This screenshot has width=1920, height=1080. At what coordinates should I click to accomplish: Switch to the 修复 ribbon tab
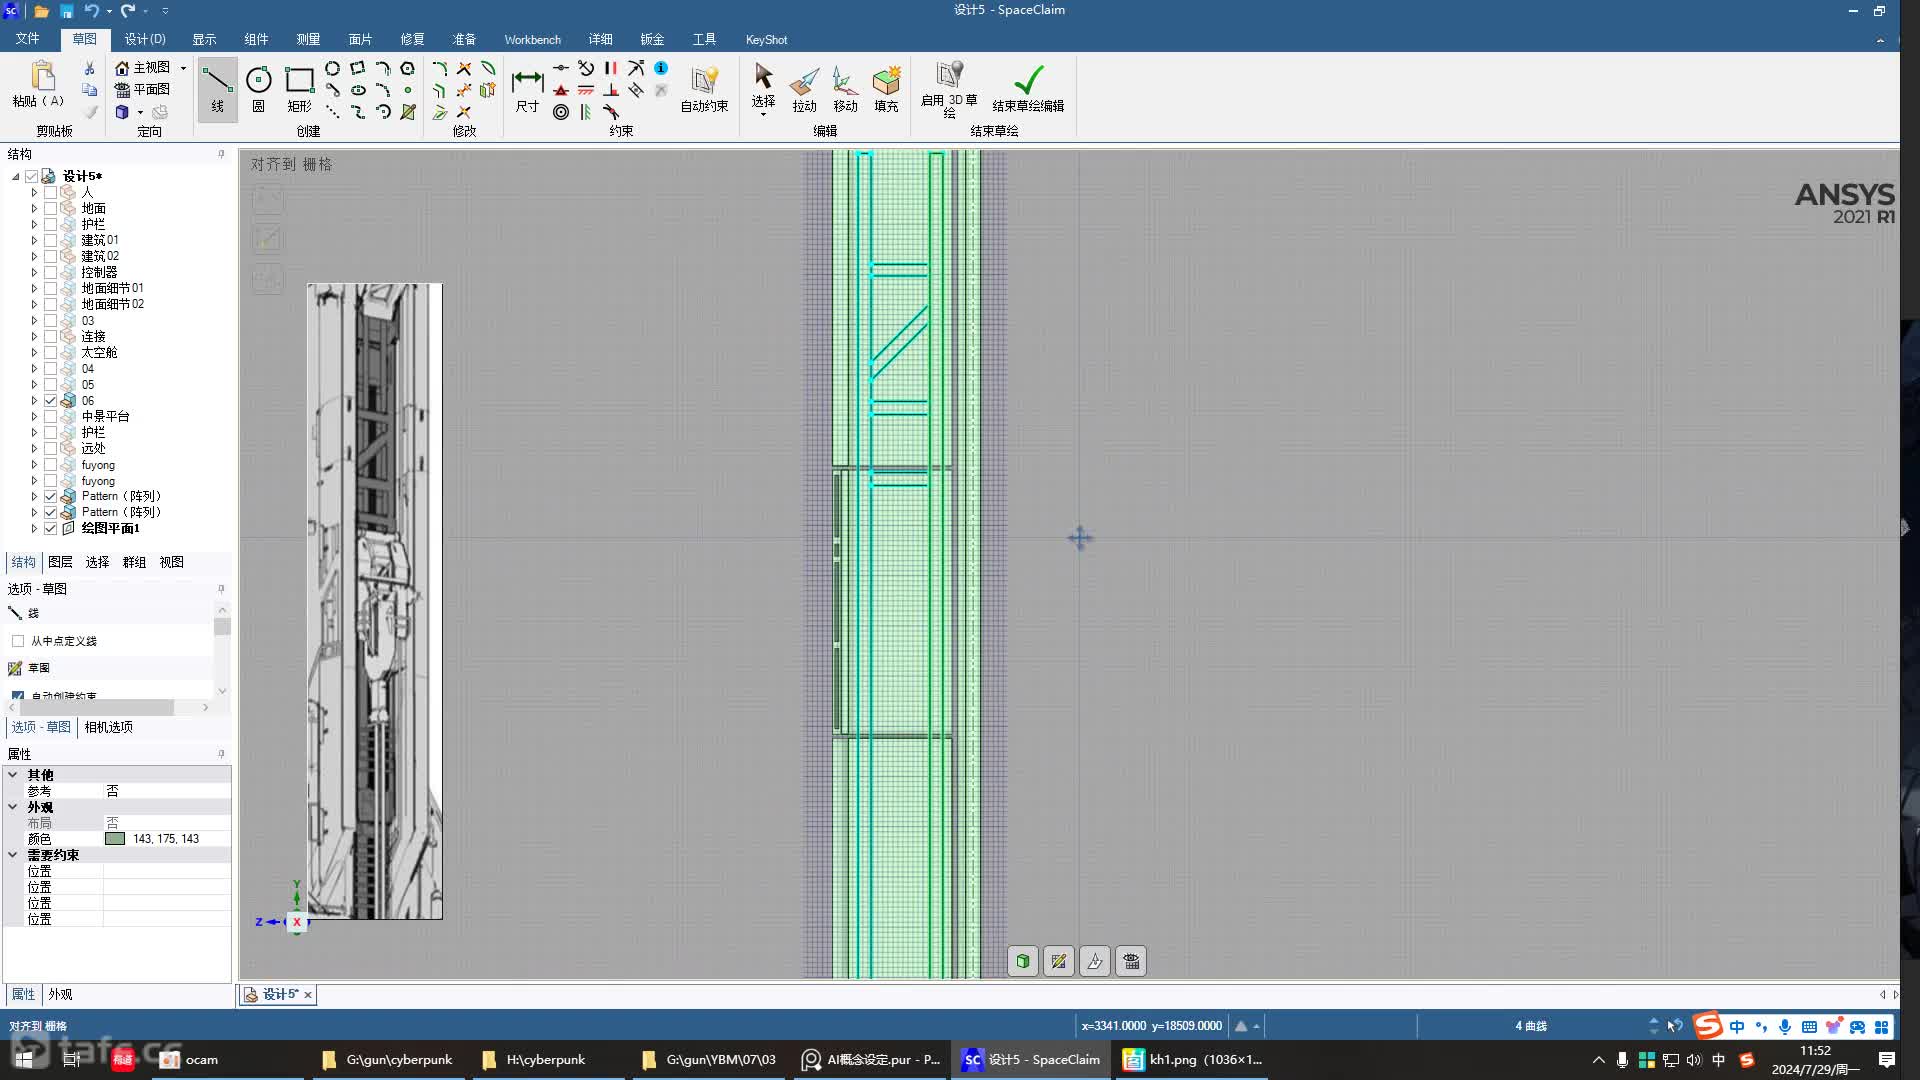(412, 39)
